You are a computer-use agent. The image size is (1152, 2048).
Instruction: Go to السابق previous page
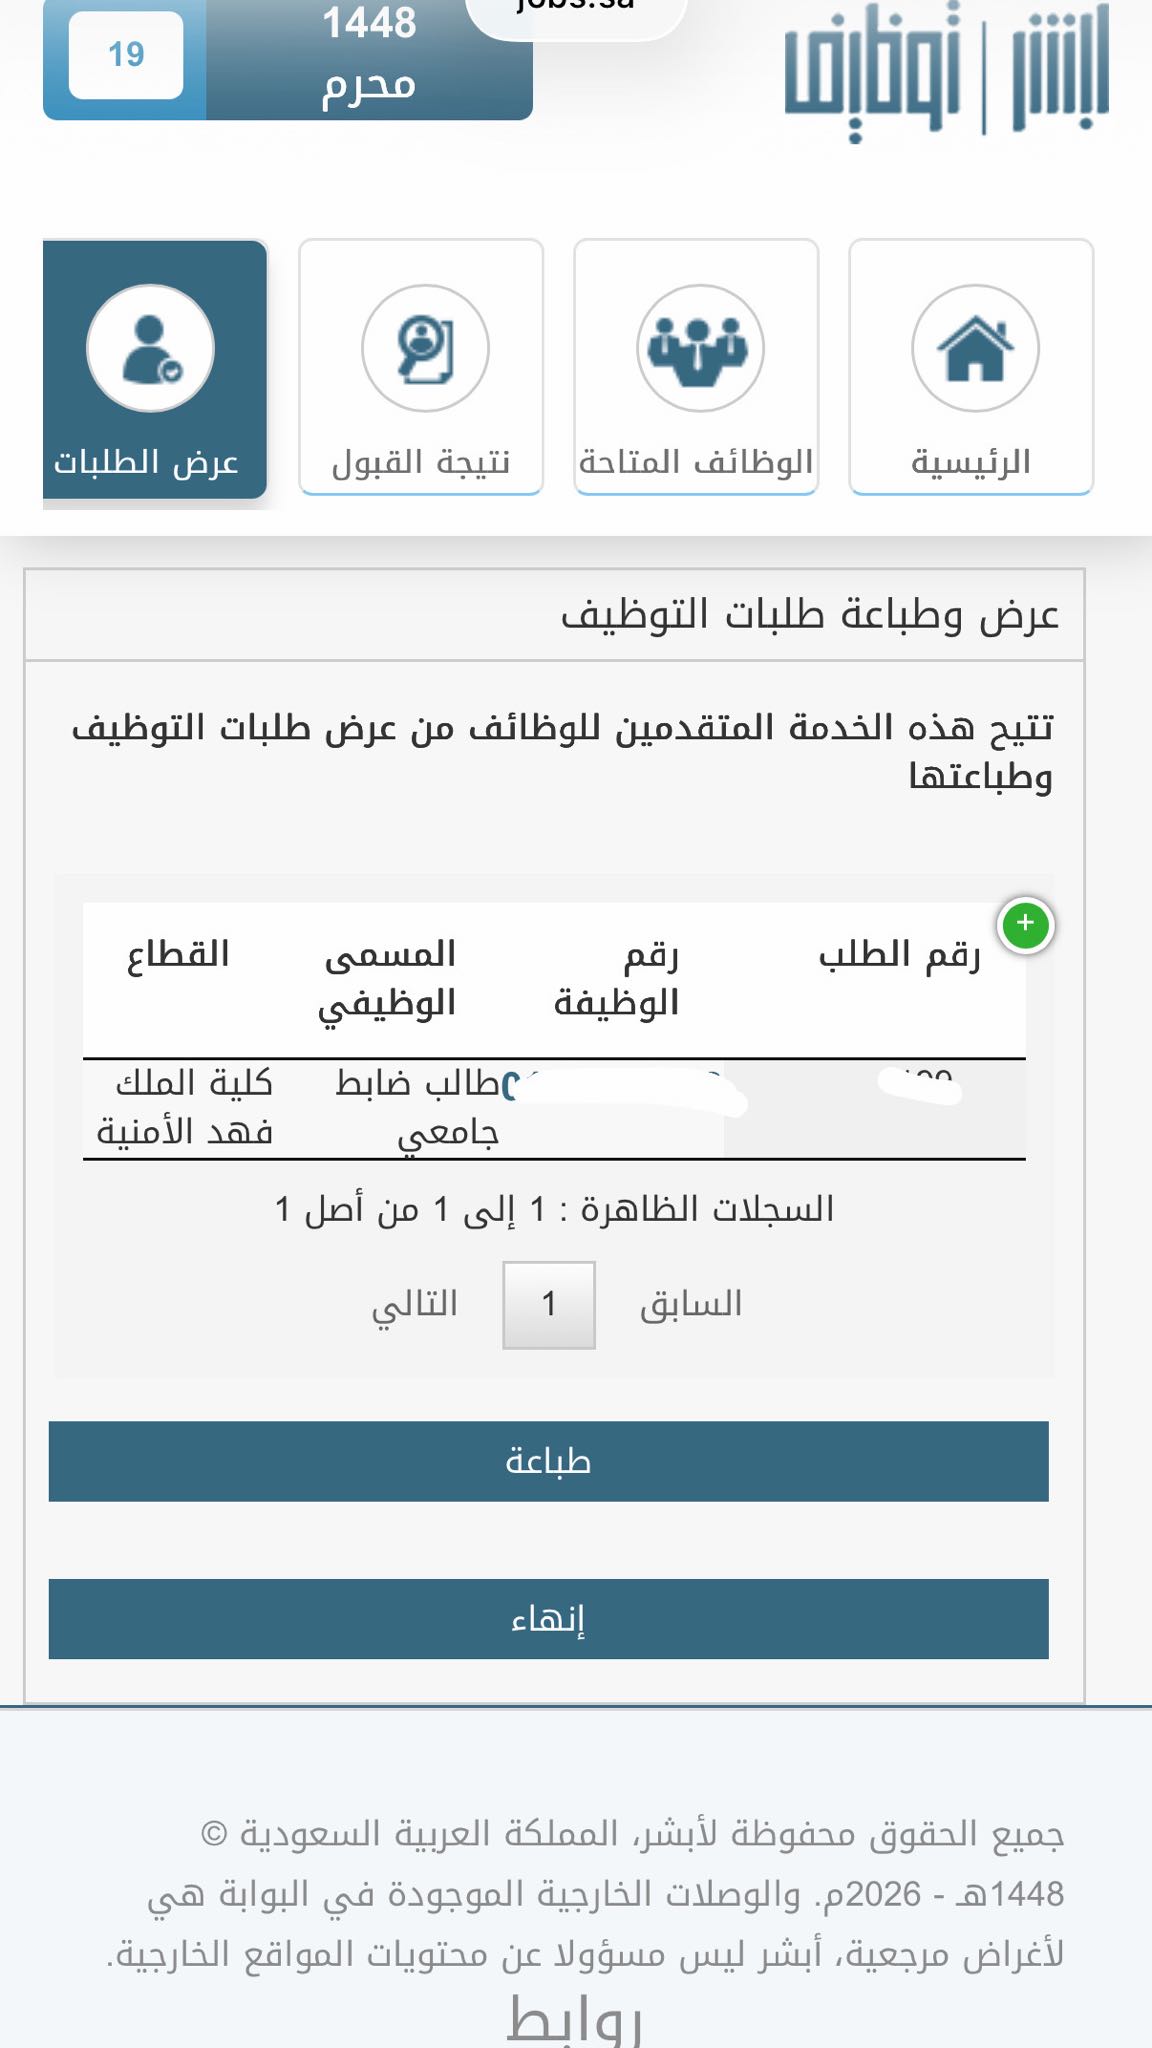691,1304
